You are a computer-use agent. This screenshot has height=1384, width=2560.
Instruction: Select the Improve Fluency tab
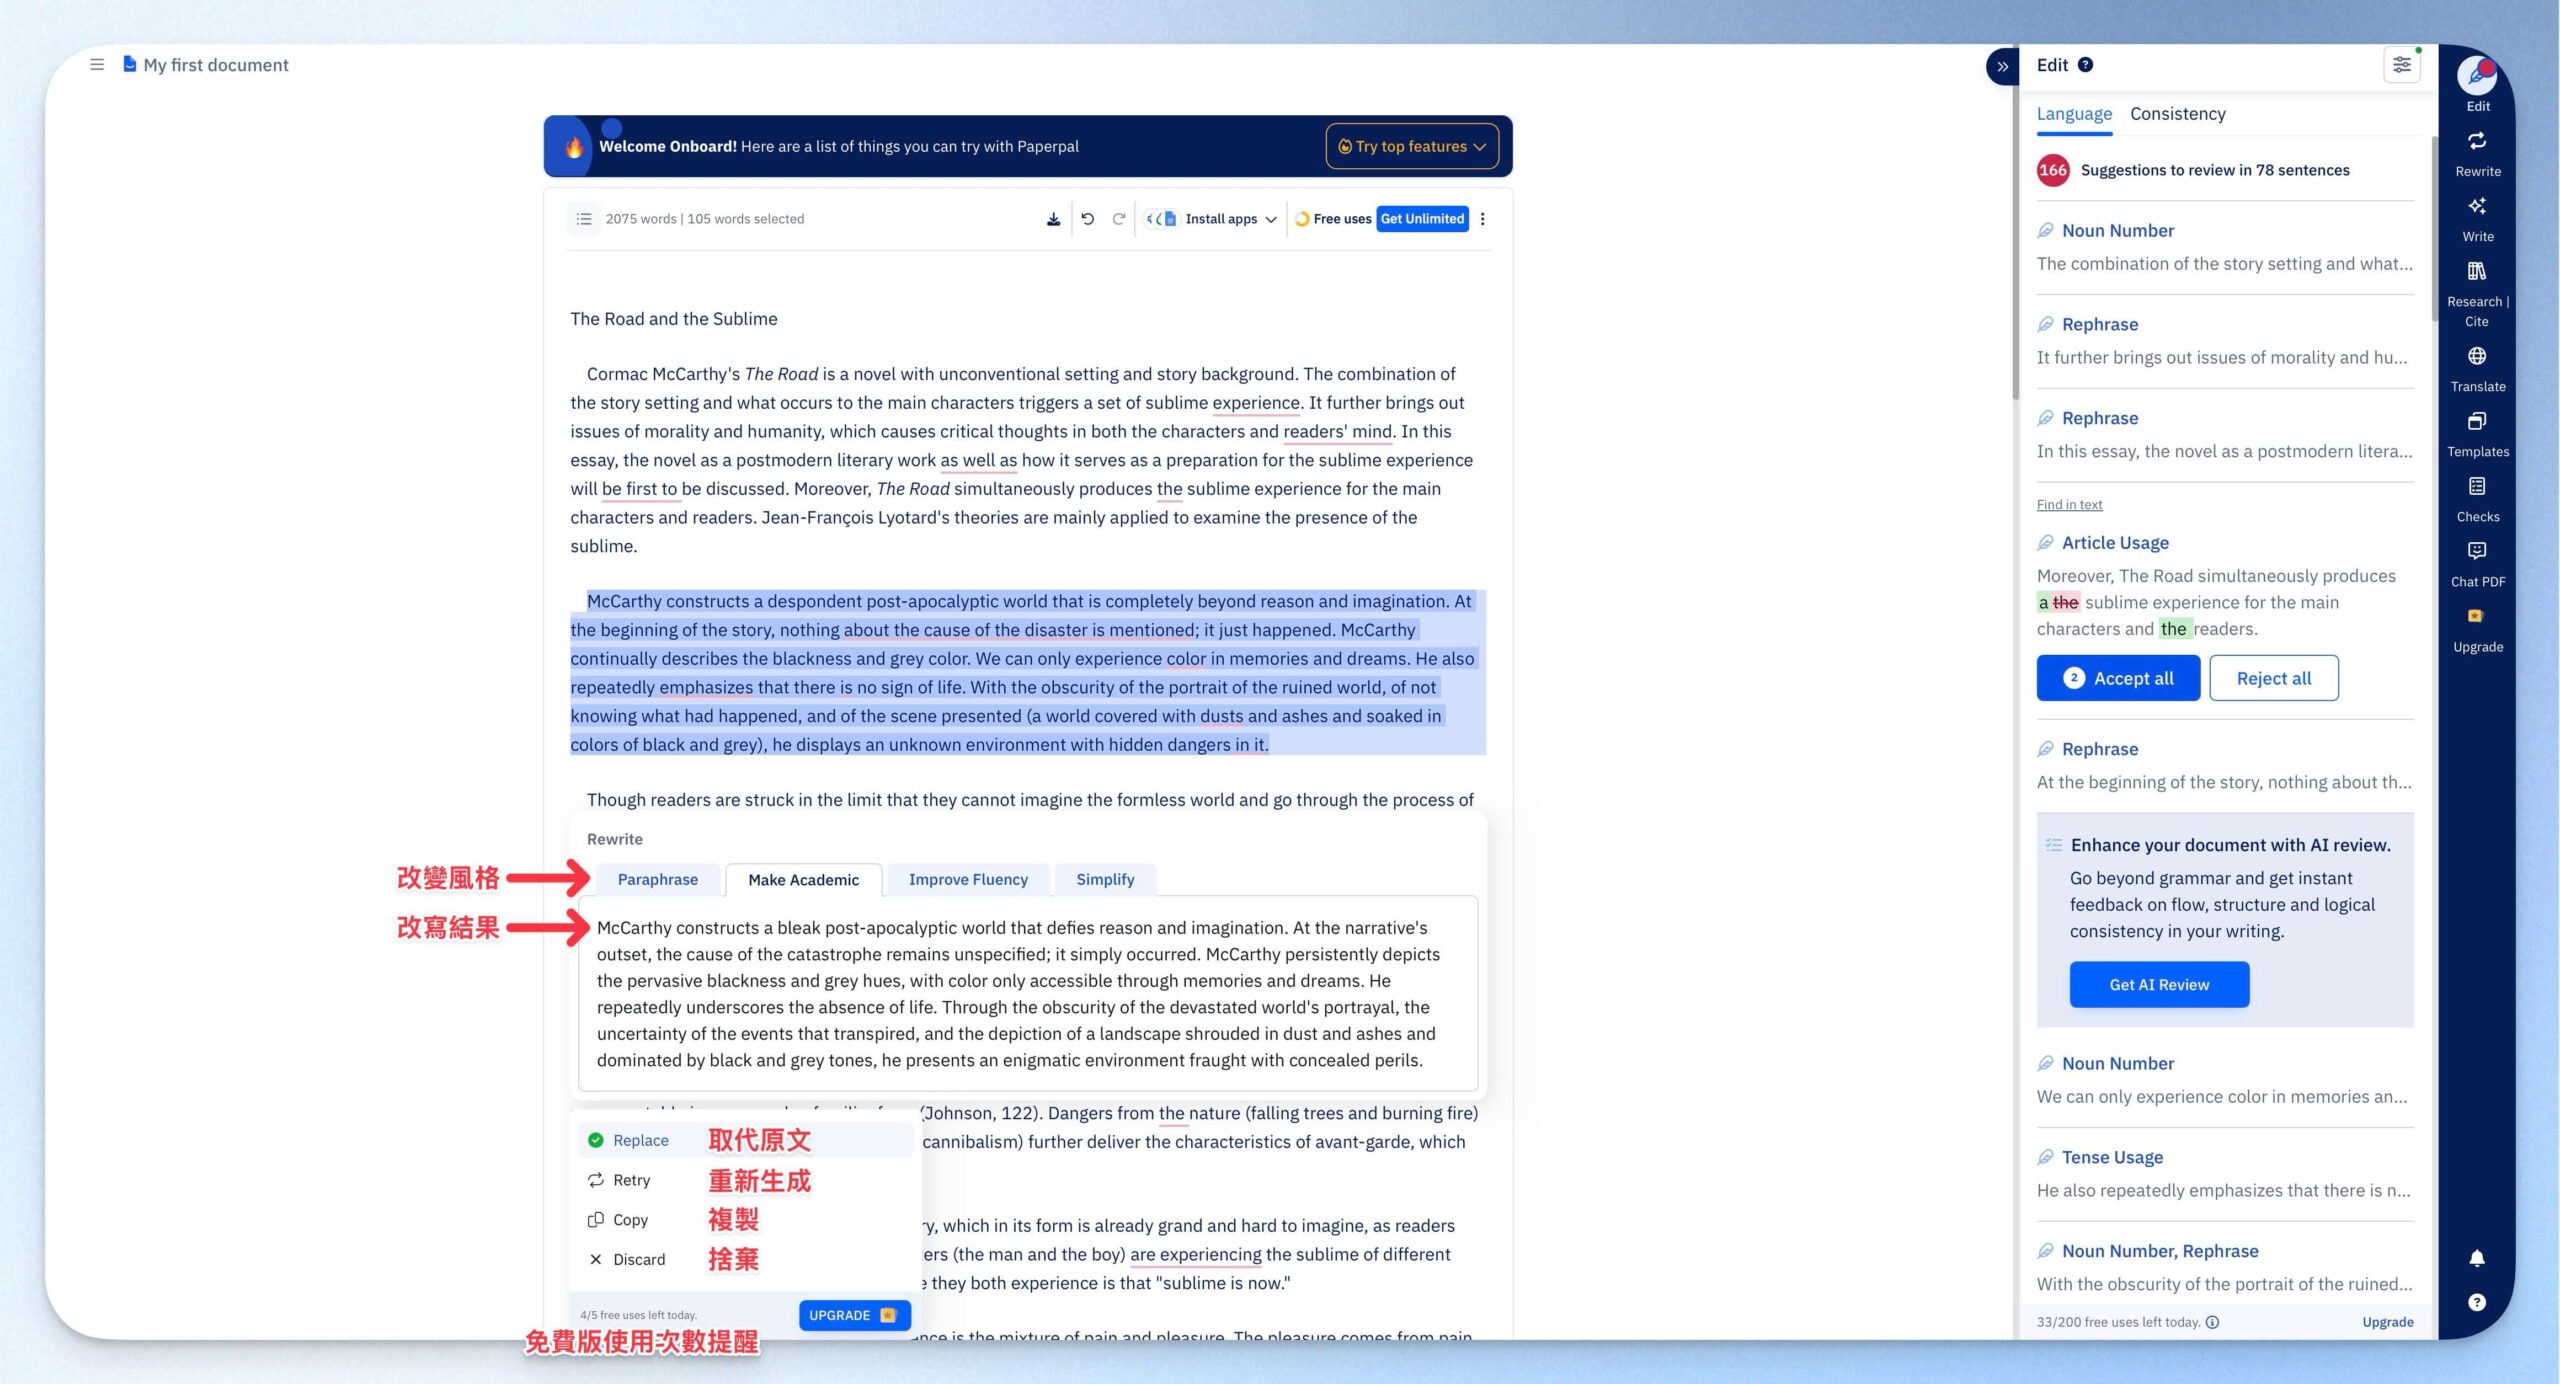(967, 879)
